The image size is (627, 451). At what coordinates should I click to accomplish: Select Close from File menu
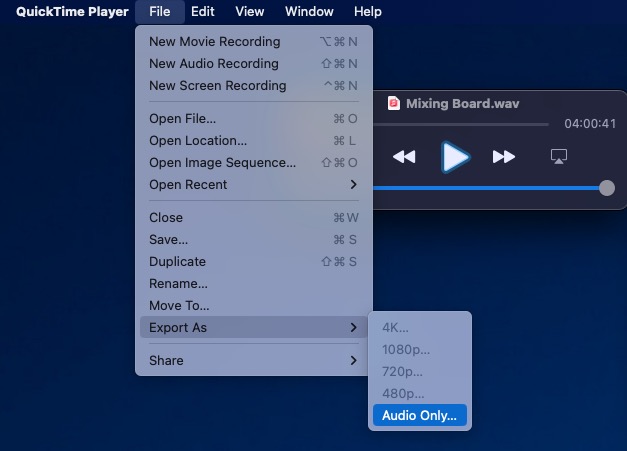point(254,218)
